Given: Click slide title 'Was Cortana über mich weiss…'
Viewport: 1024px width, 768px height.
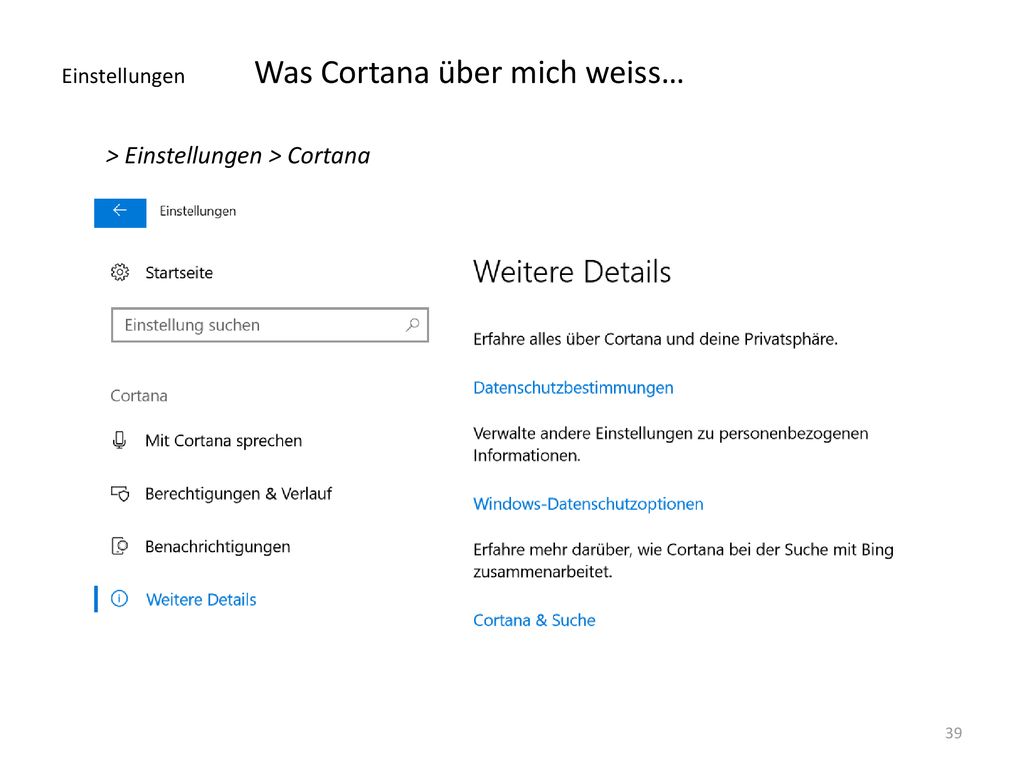Looking at the screenshot, I should tap(469, 72).
